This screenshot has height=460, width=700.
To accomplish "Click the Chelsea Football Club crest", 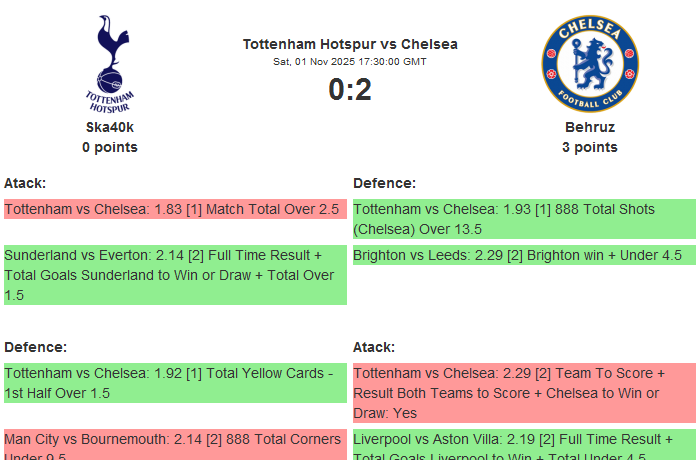I will tap(589, 63).
